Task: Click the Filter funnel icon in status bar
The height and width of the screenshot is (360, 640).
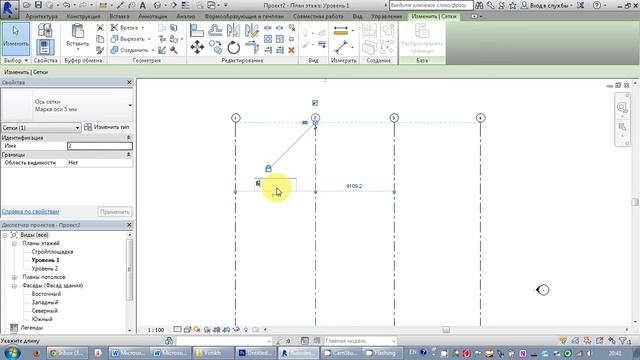Action: tap(623, 340)
